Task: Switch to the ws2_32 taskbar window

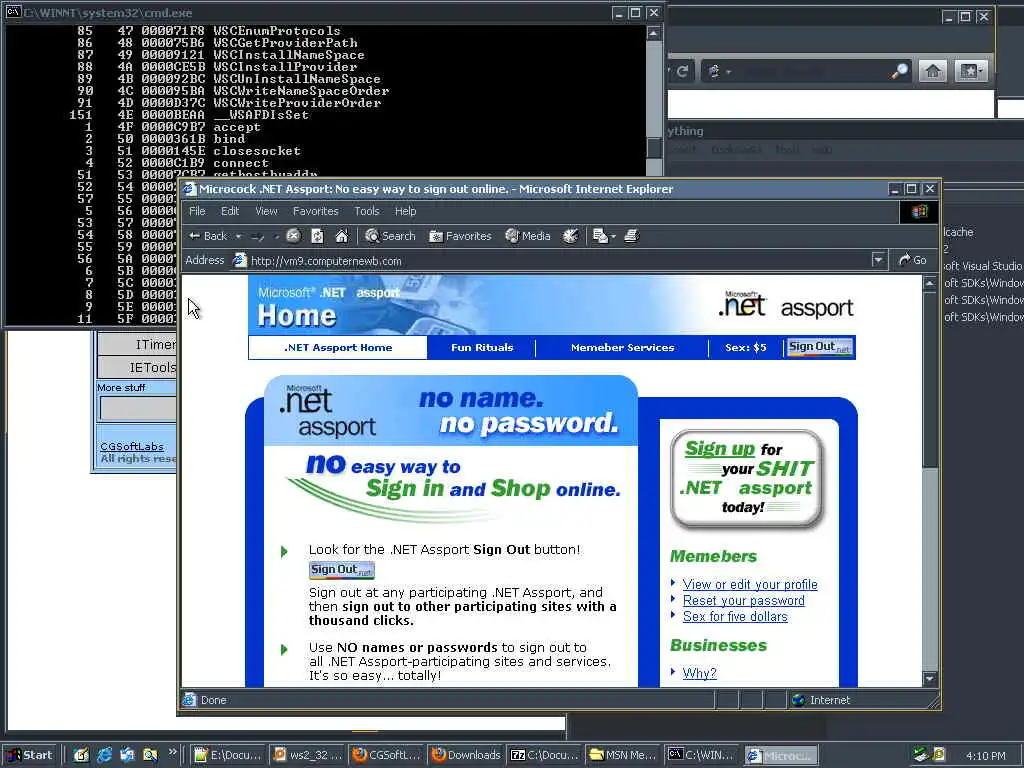Action: click(307, 755)
